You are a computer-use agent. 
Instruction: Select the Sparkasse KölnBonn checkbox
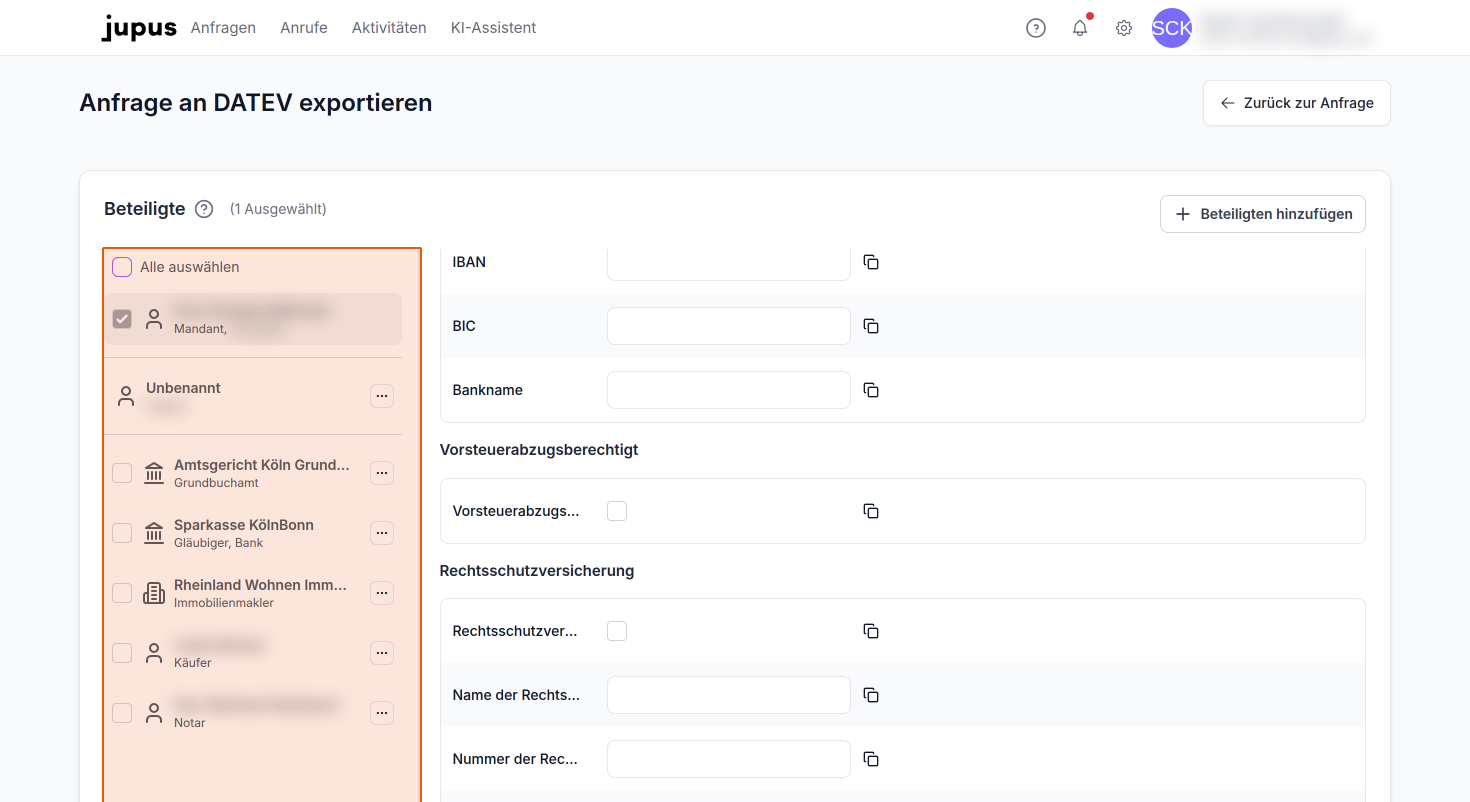tap(122, 533)
